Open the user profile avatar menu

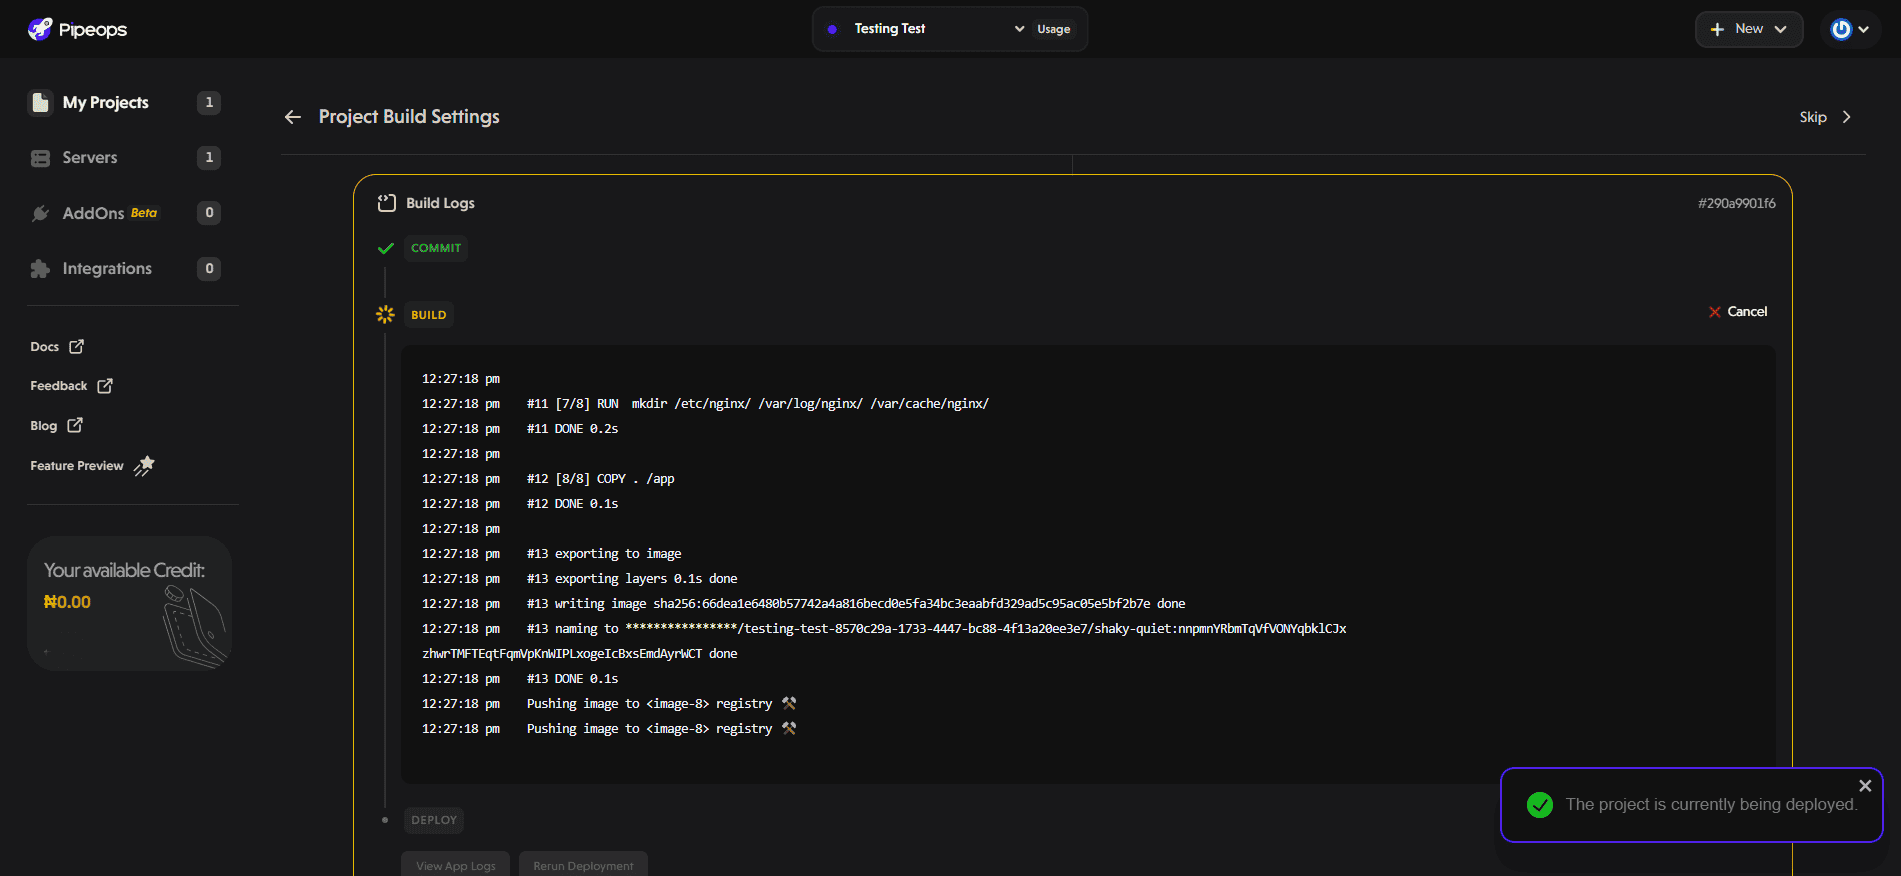(1850, 29)
